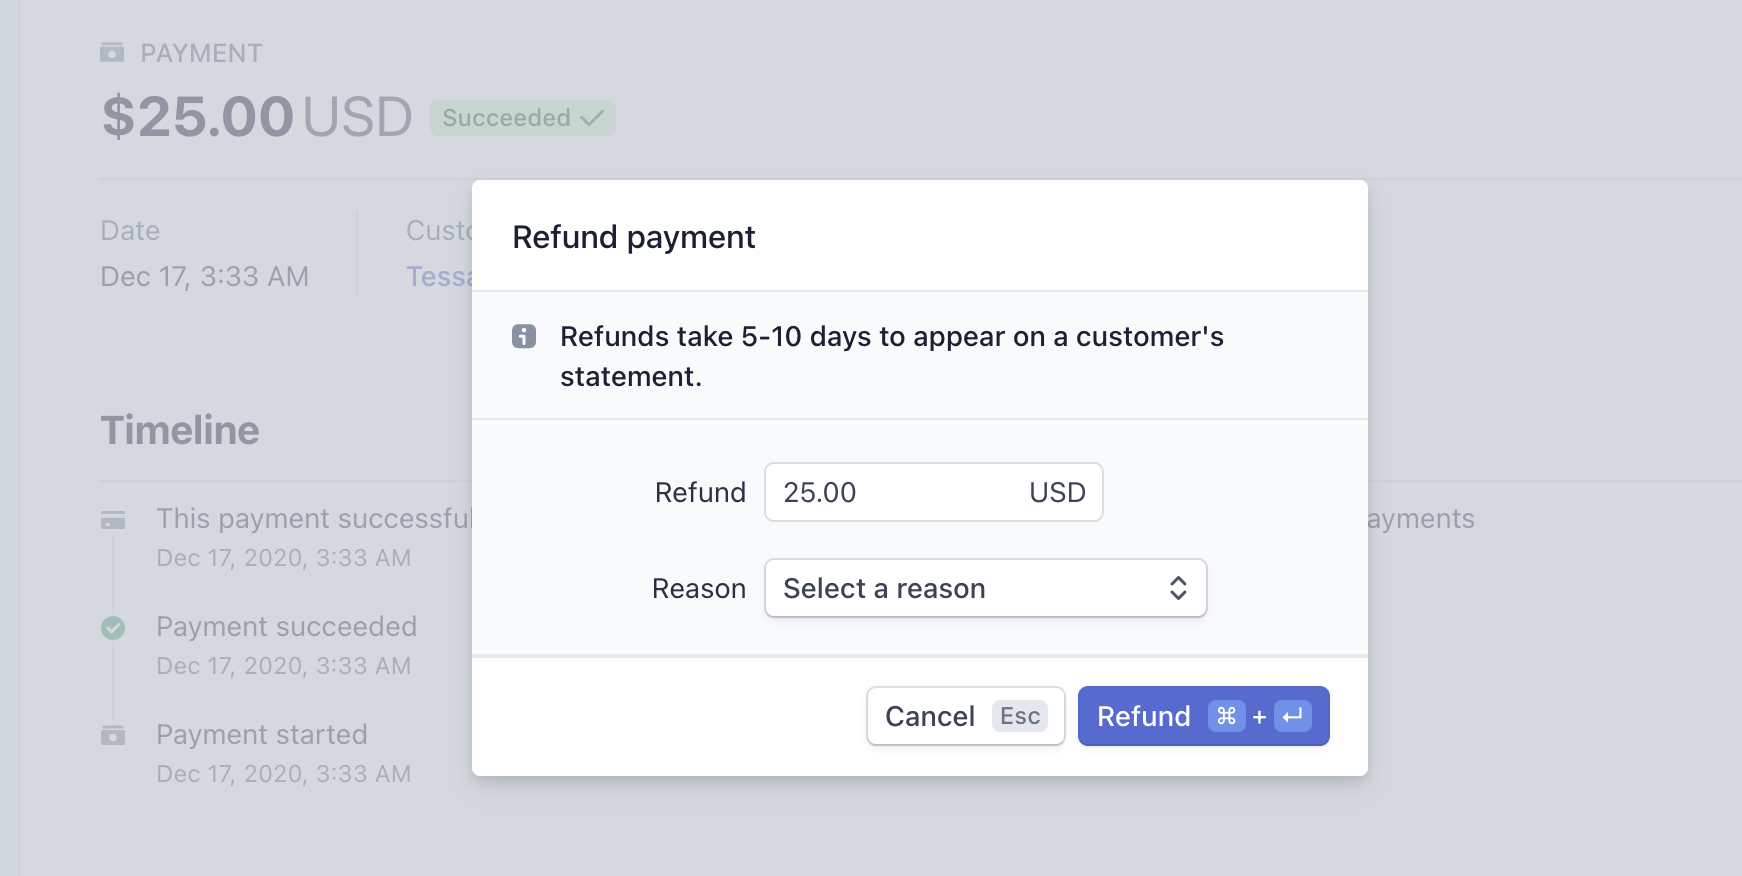This screenshot has height=876, width=1742.
Task: Select the Payment succeeded timeline entry
Action: pos(286,627)
